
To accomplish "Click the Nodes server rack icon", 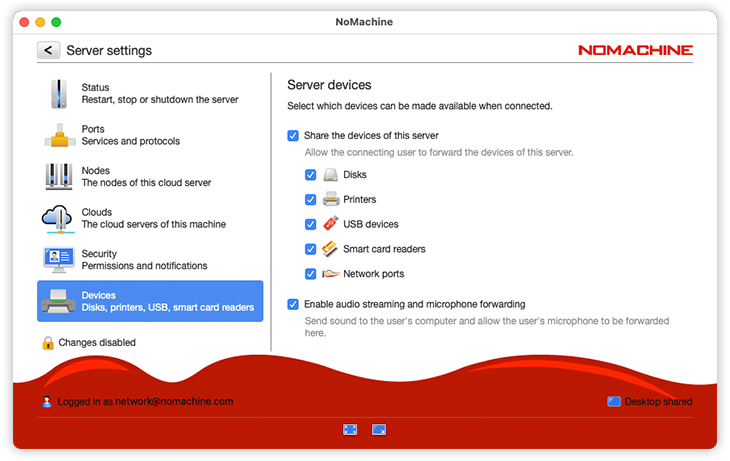I will (x=59, y=177).
